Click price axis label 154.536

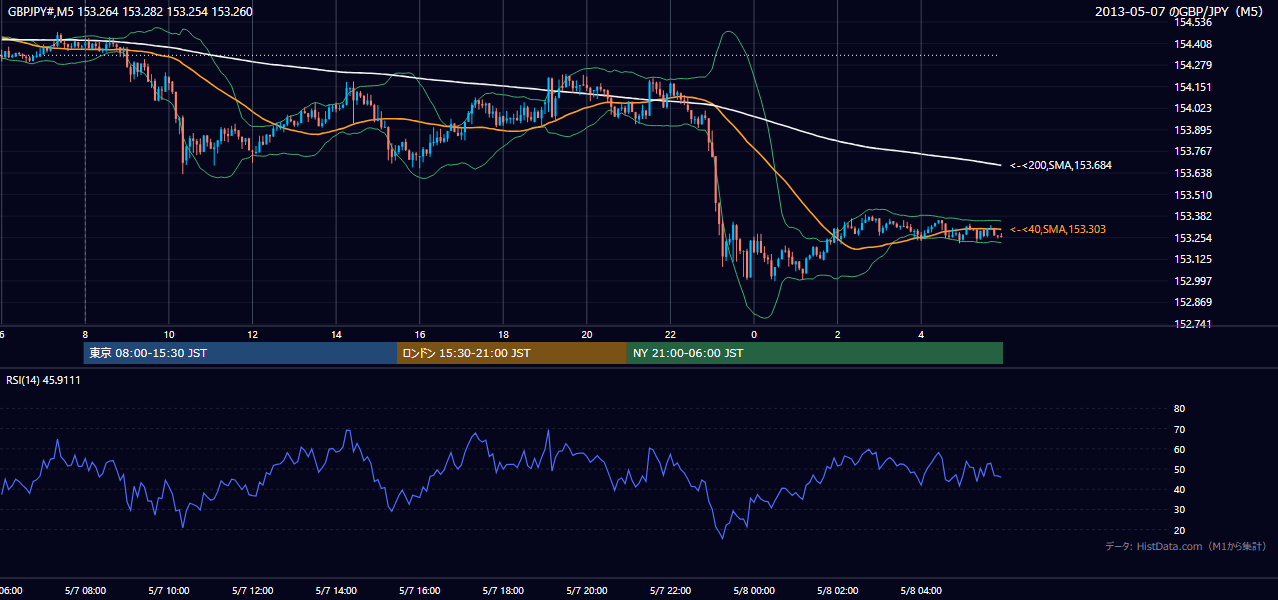coord(1192,22)
